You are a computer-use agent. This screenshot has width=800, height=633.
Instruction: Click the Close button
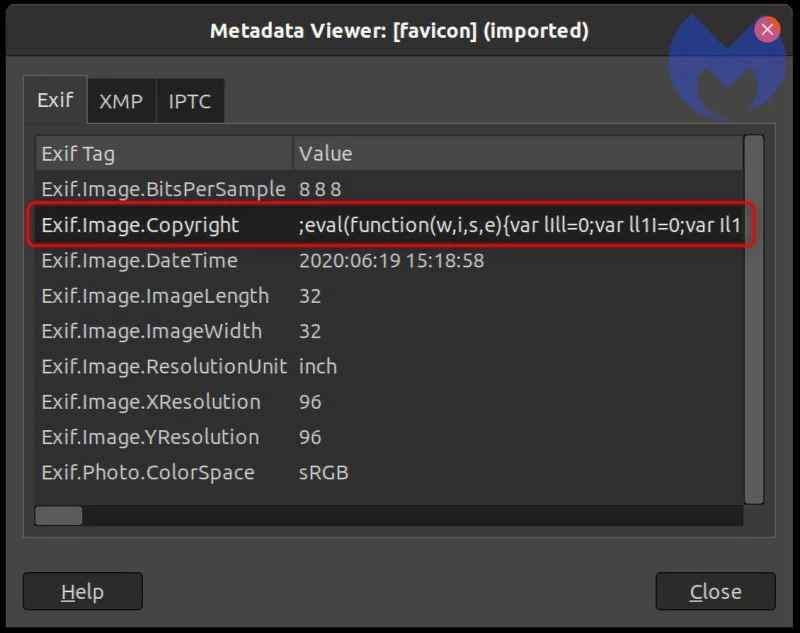point(714,591)
